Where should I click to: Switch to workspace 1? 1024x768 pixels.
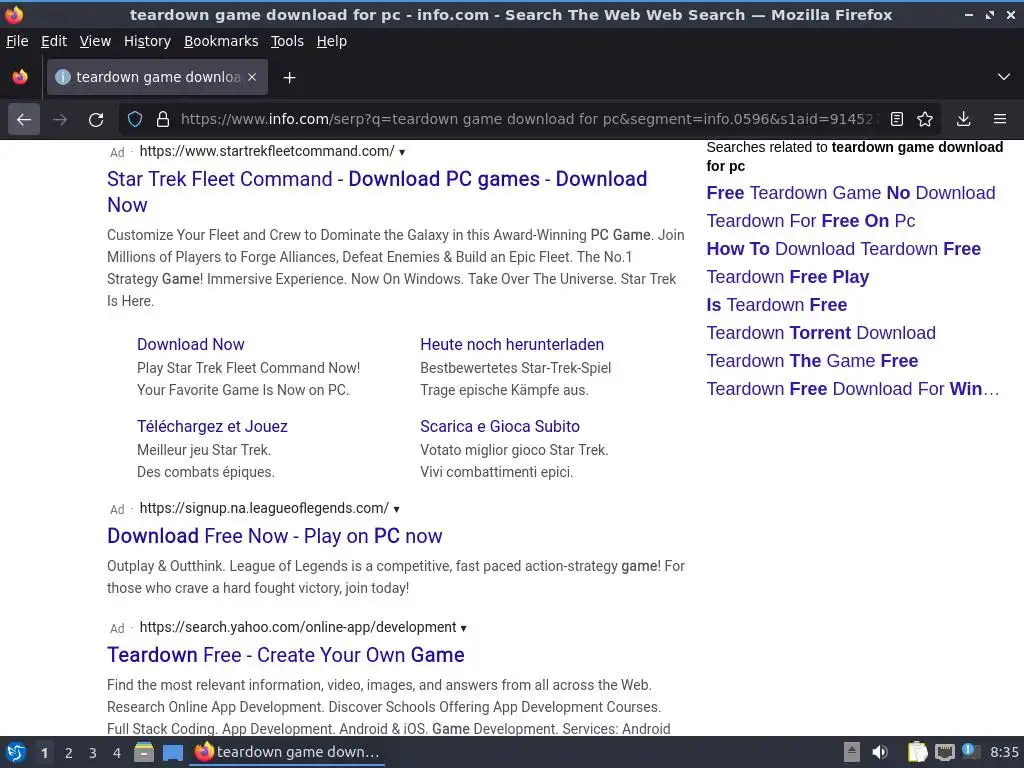pos(44,753)
